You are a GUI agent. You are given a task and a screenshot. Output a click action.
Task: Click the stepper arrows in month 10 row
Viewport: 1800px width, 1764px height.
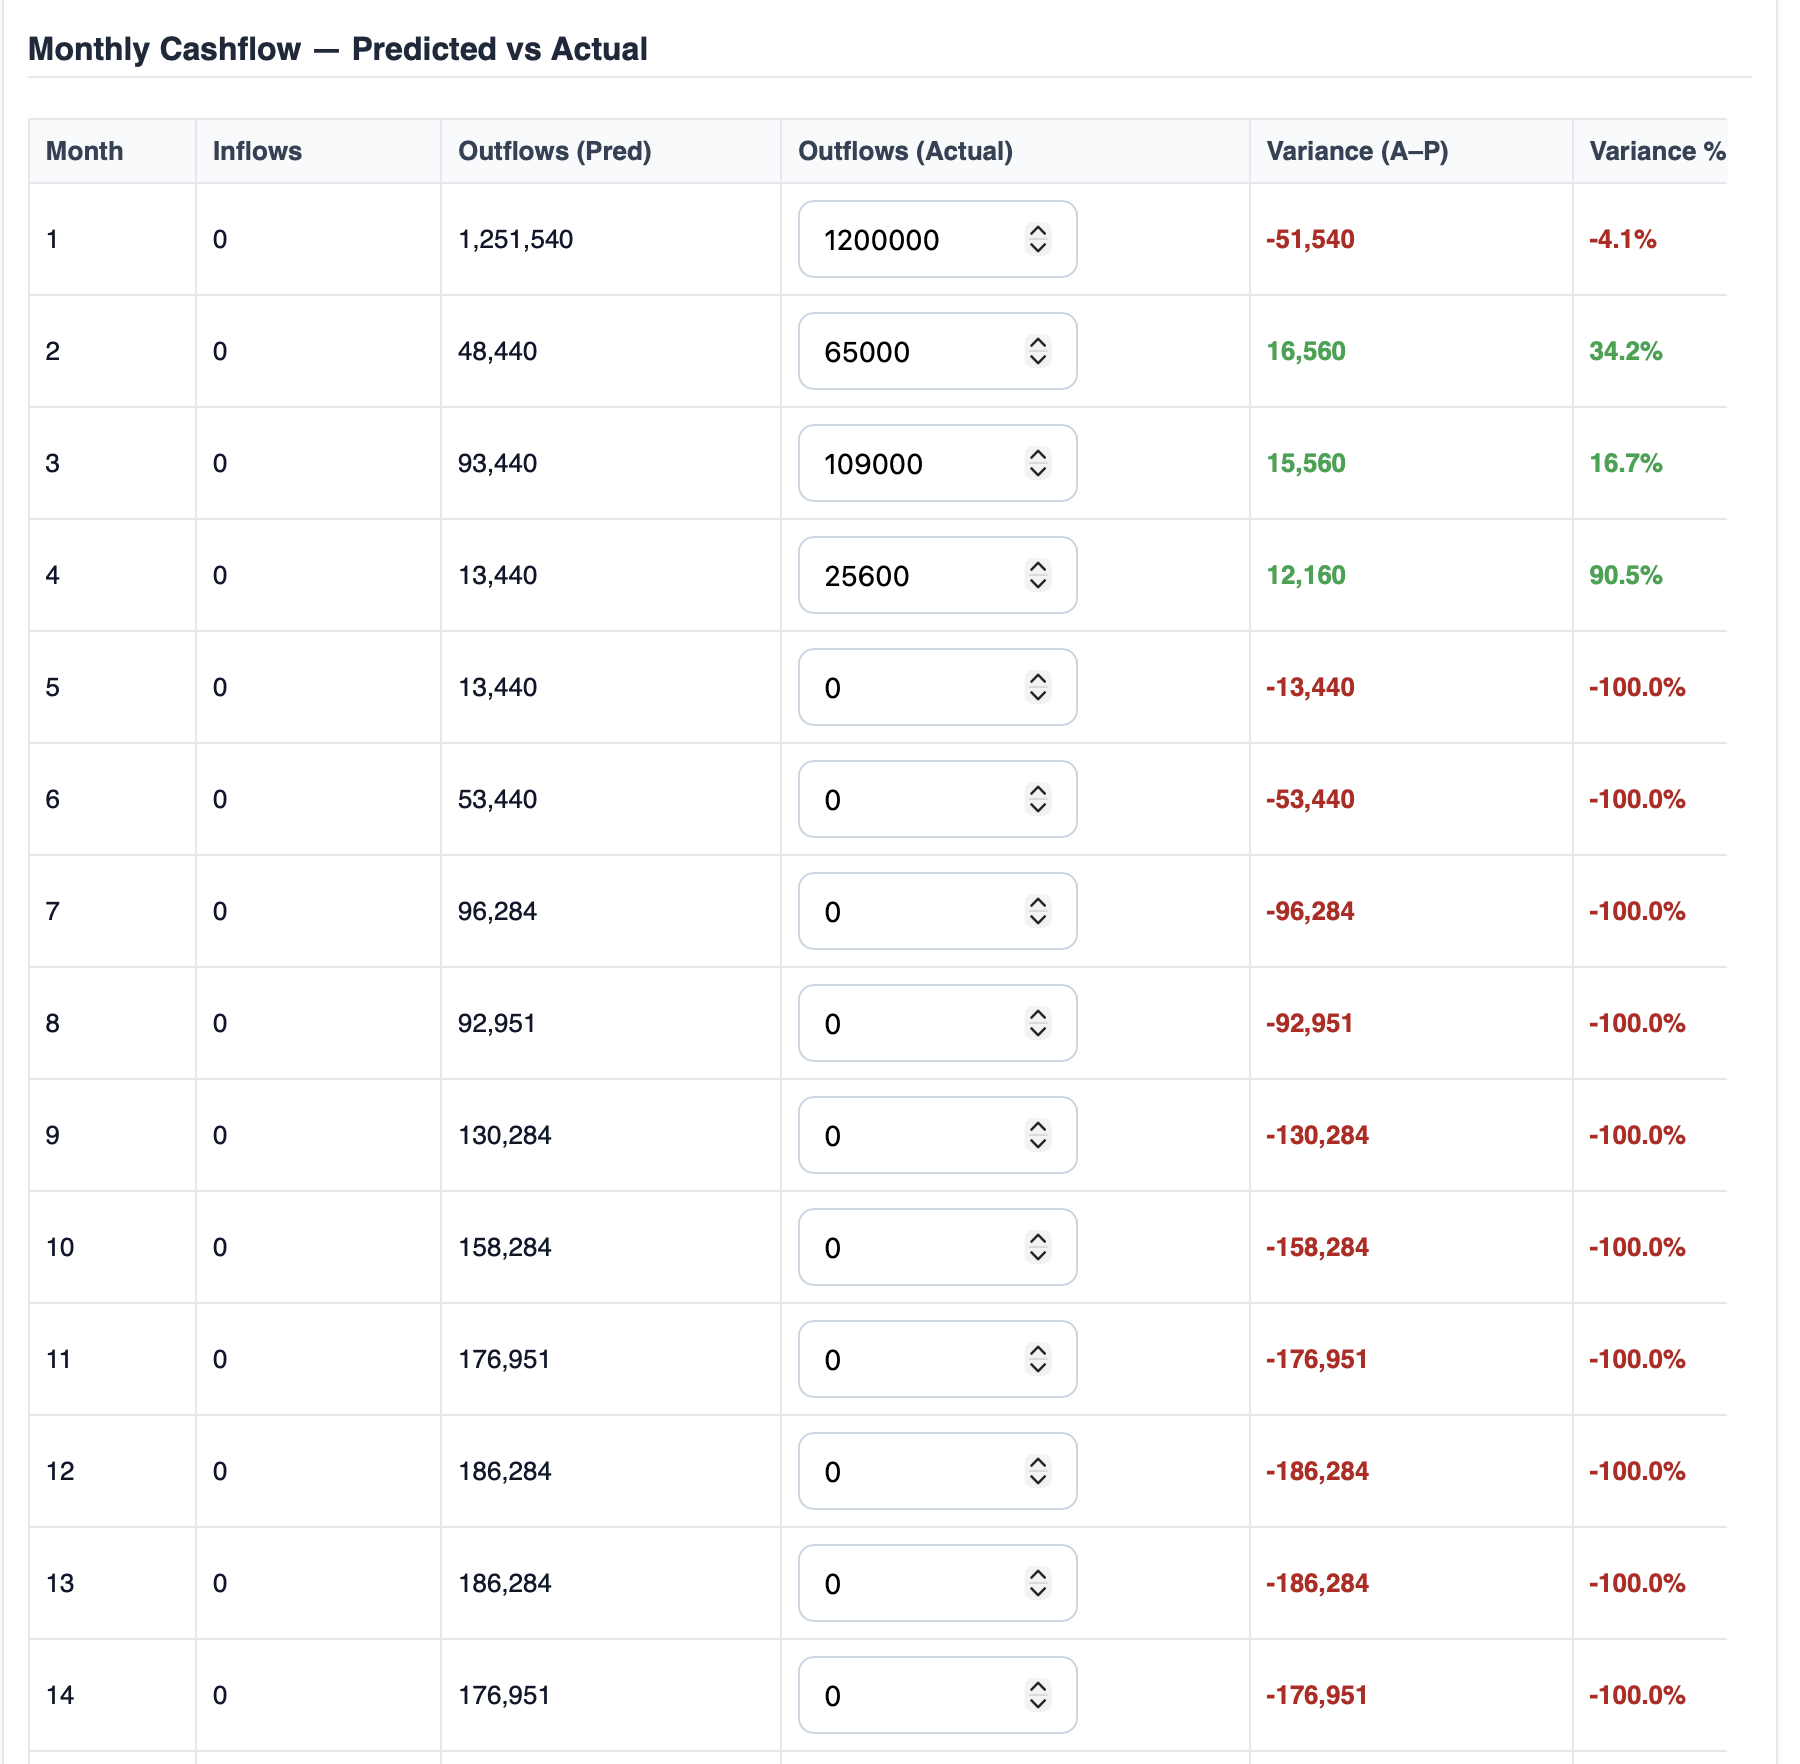tap(1038, 1247)
